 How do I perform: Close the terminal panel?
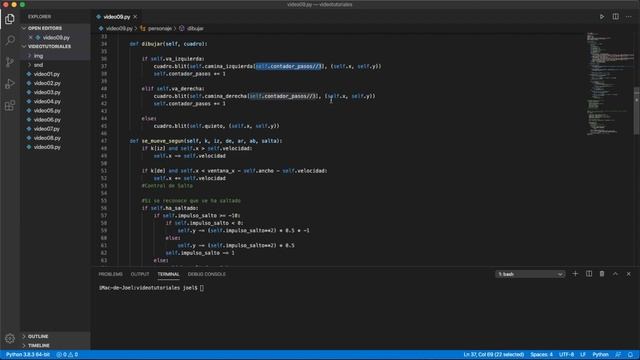(x=629, y=274)
